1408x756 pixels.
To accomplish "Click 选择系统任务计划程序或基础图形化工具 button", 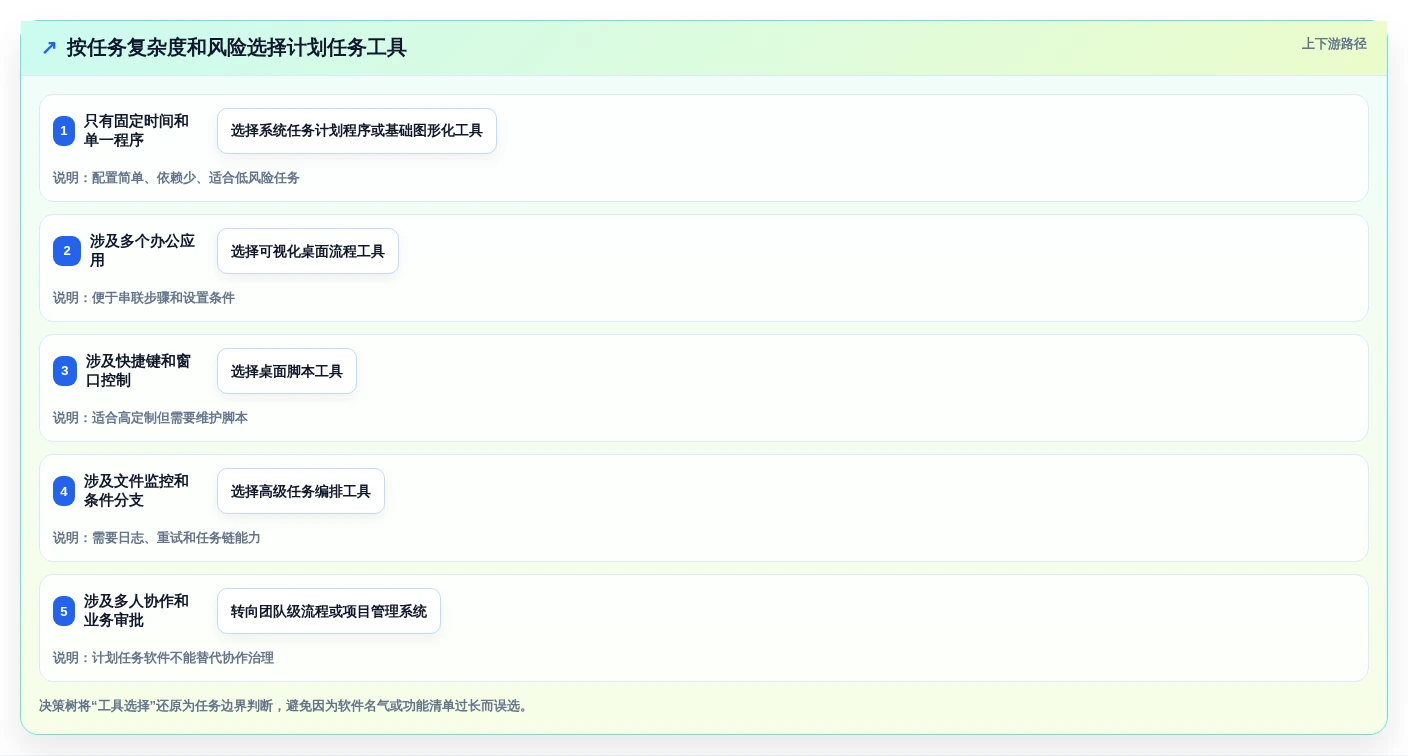I will click(357, 131).
